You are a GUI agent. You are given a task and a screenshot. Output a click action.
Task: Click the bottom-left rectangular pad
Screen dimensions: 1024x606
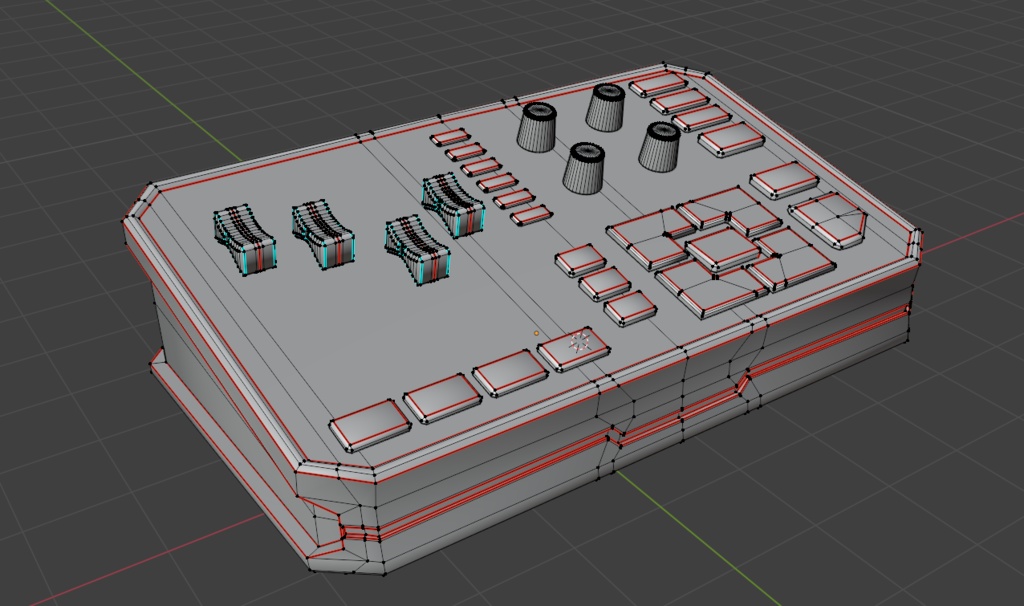tap(370, 425)
